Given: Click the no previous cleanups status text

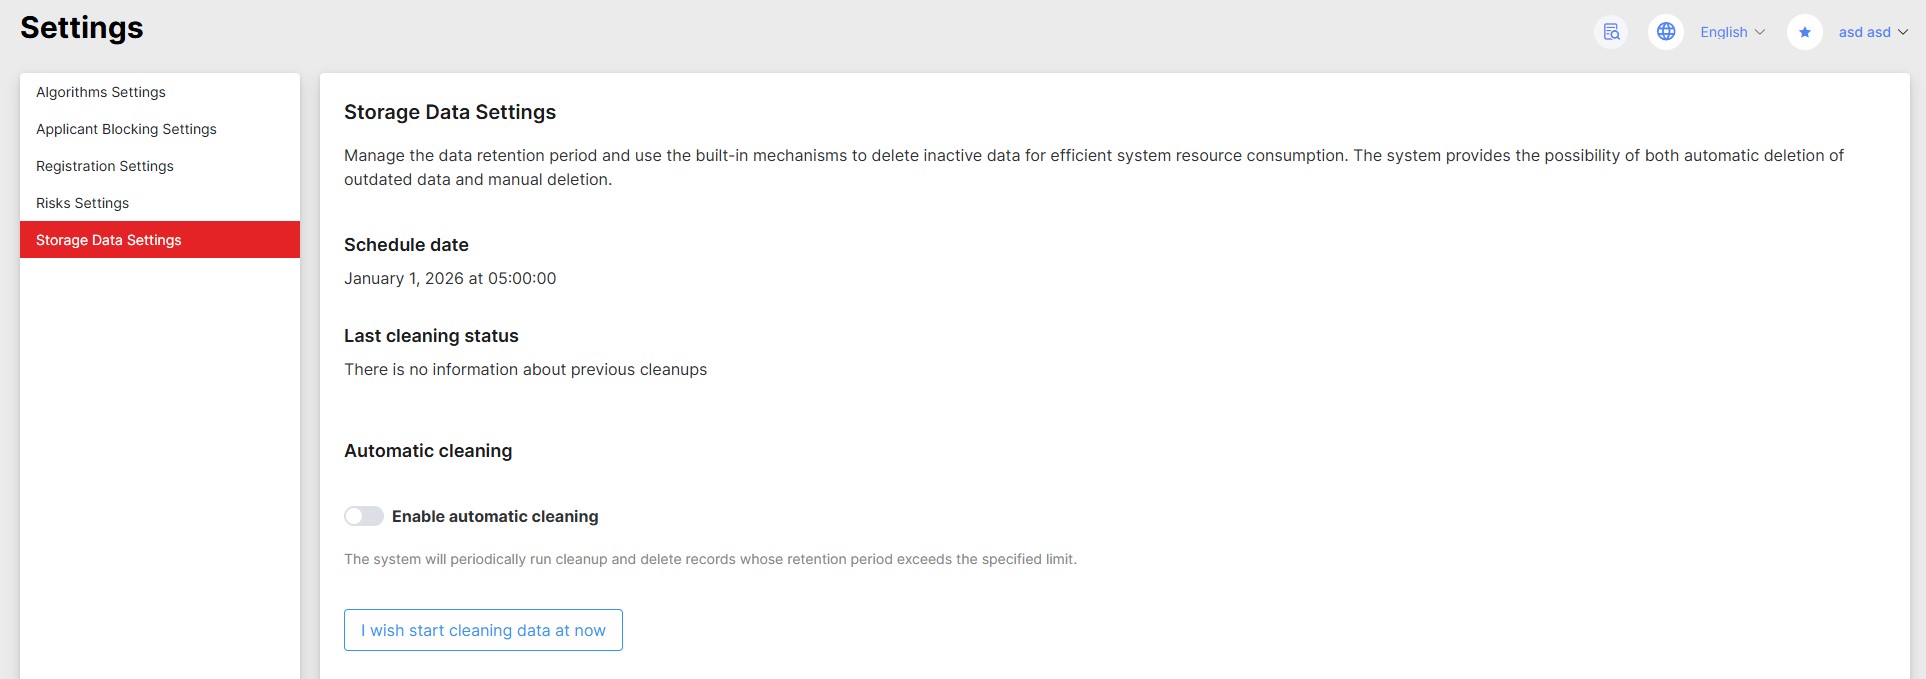Looking at the screenshot, I should tap(525, 369).
